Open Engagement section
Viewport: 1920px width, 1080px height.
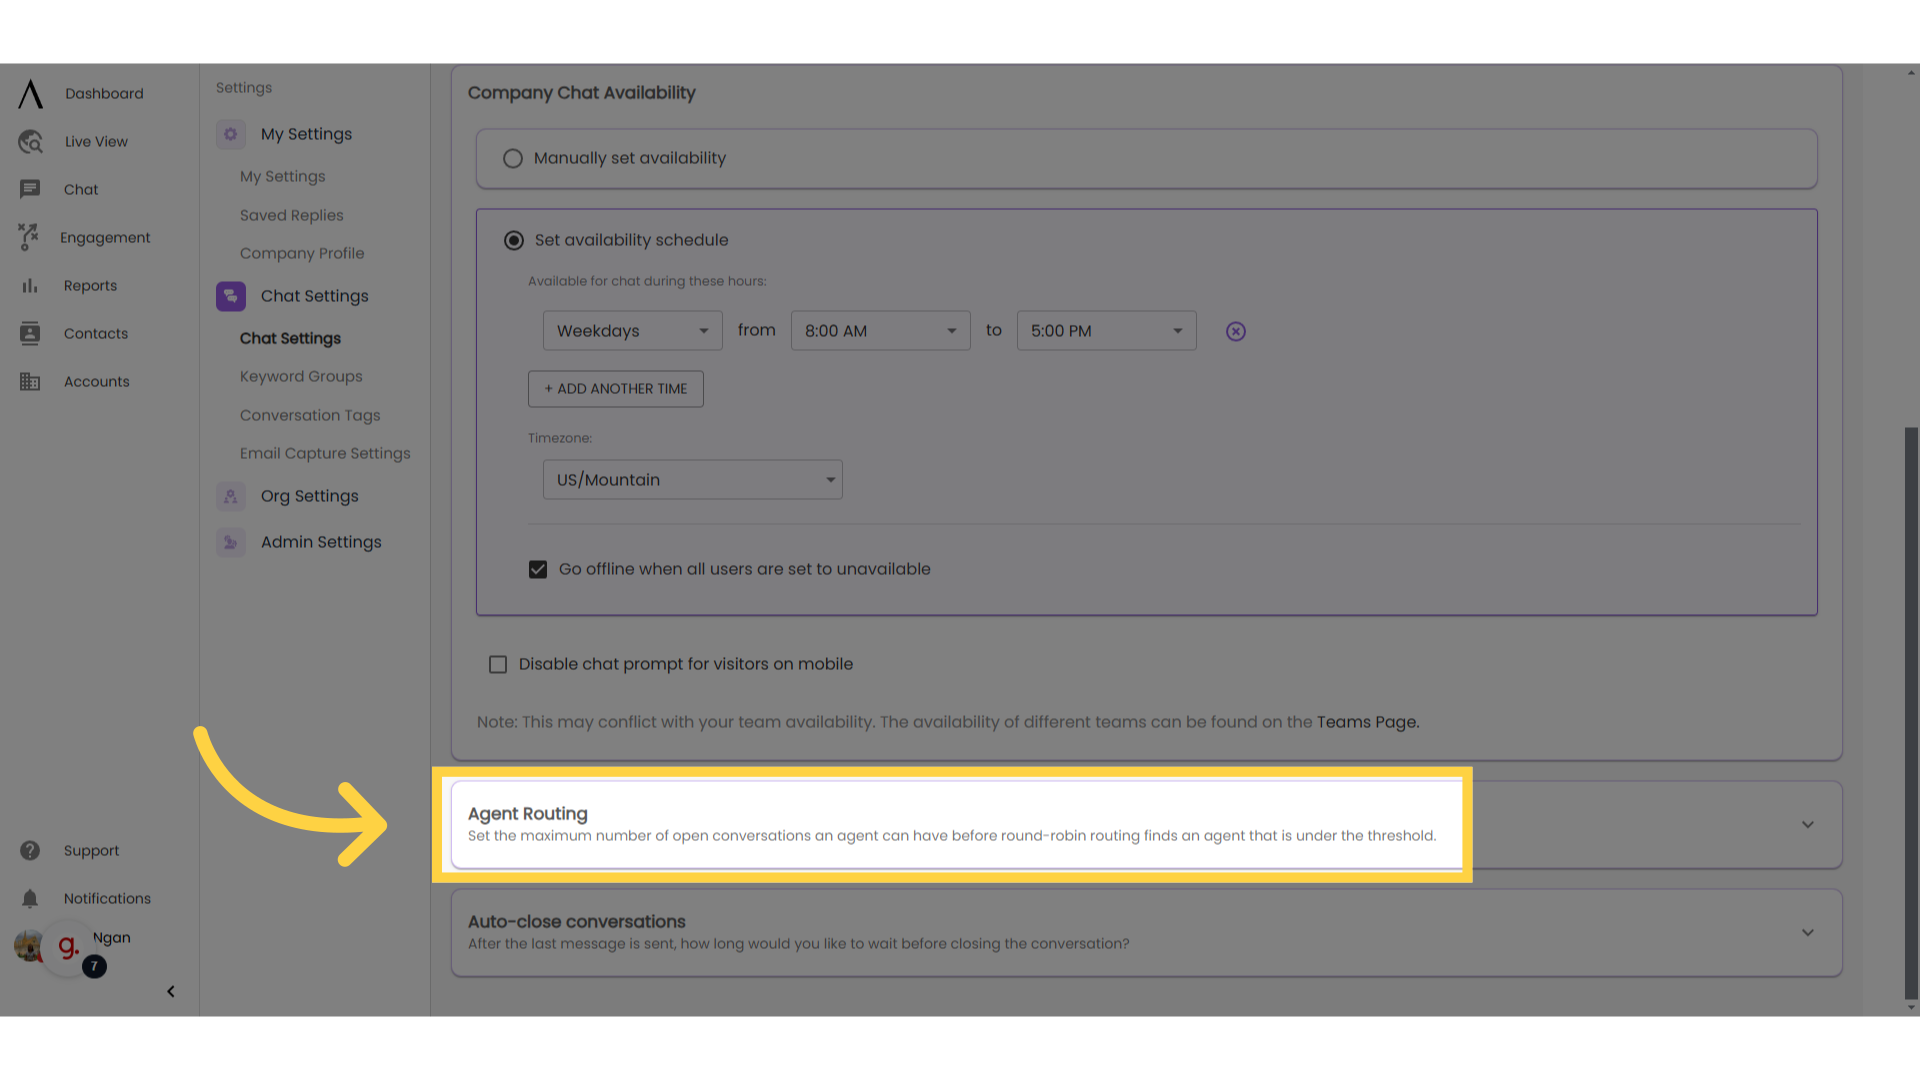tap(105, 237)
